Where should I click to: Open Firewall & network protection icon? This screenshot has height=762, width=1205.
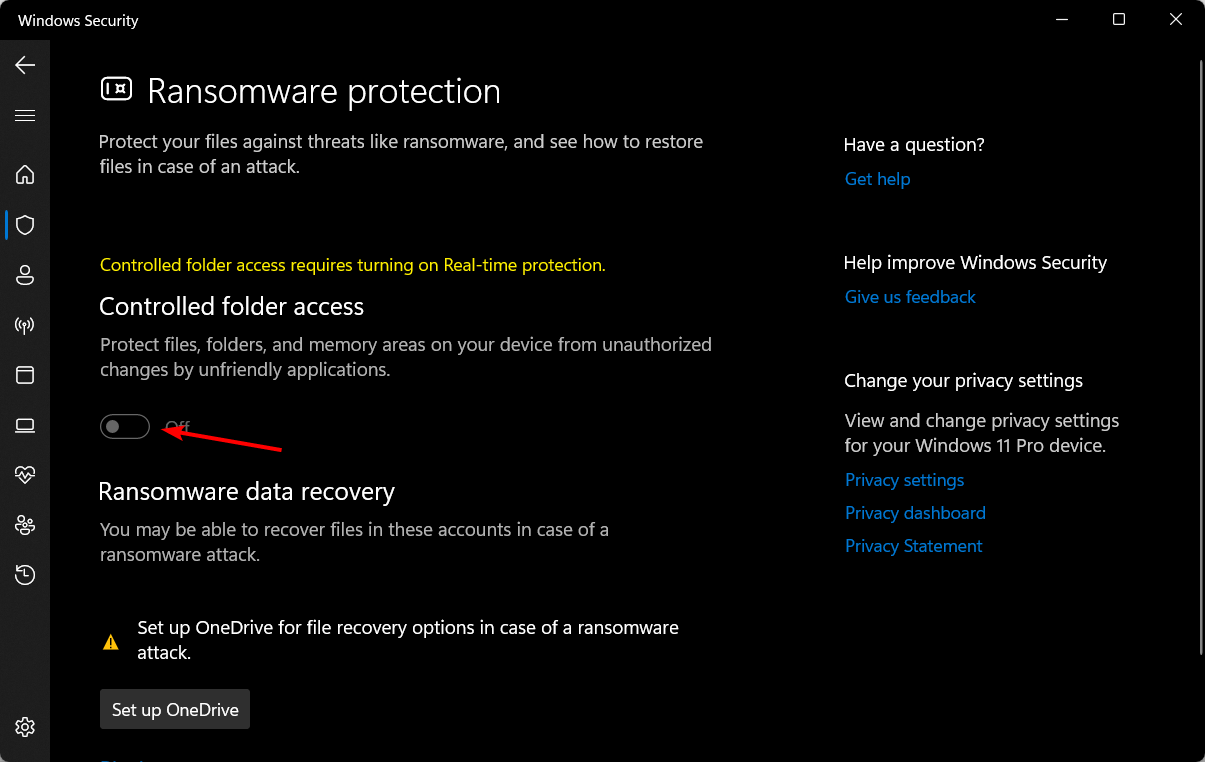(25, 325)
